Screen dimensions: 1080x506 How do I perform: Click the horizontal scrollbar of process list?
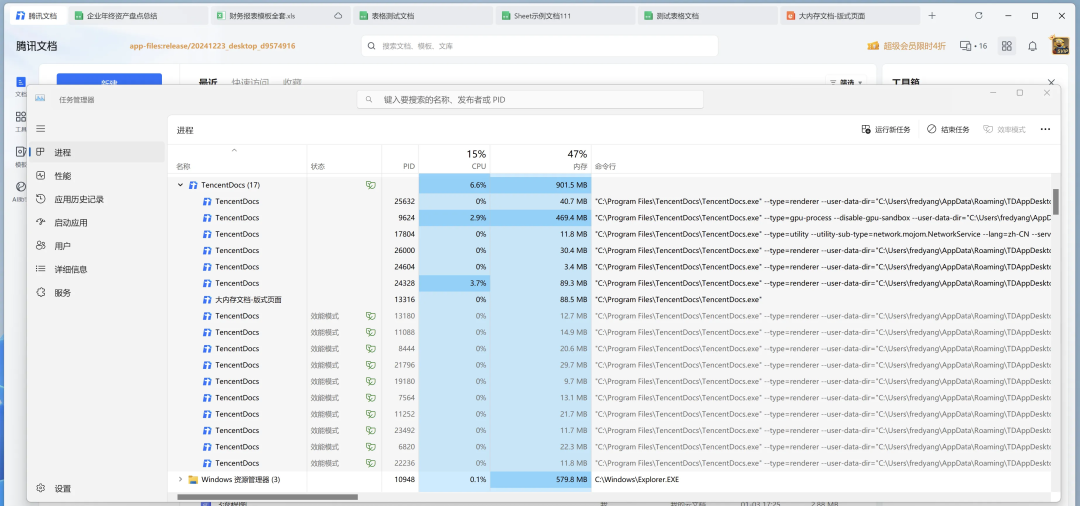coord(267,496)
